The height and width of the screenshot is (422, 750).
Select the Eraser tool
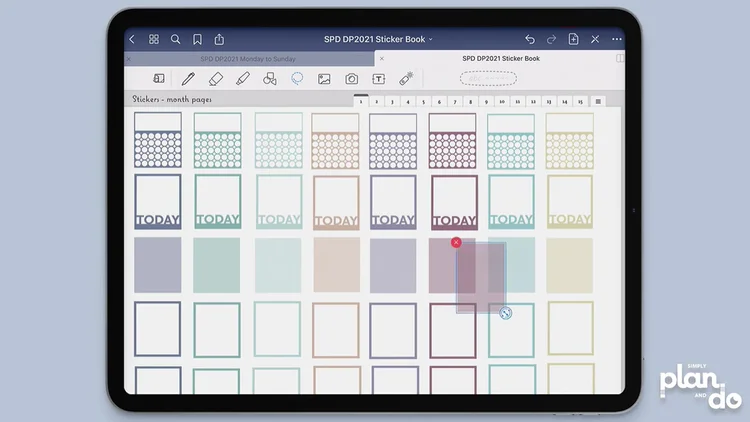(x=216, y=78)
